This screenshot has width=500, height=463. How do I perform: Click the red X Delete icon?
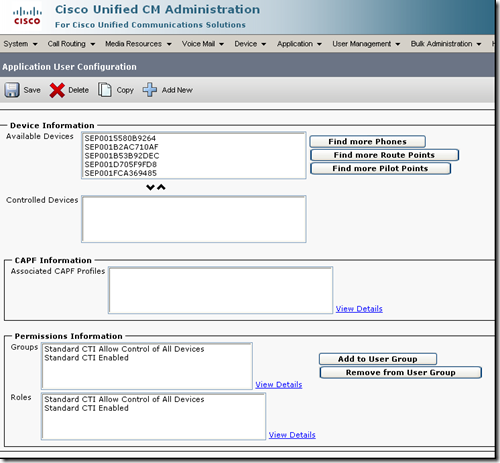(x=57, y=90)
